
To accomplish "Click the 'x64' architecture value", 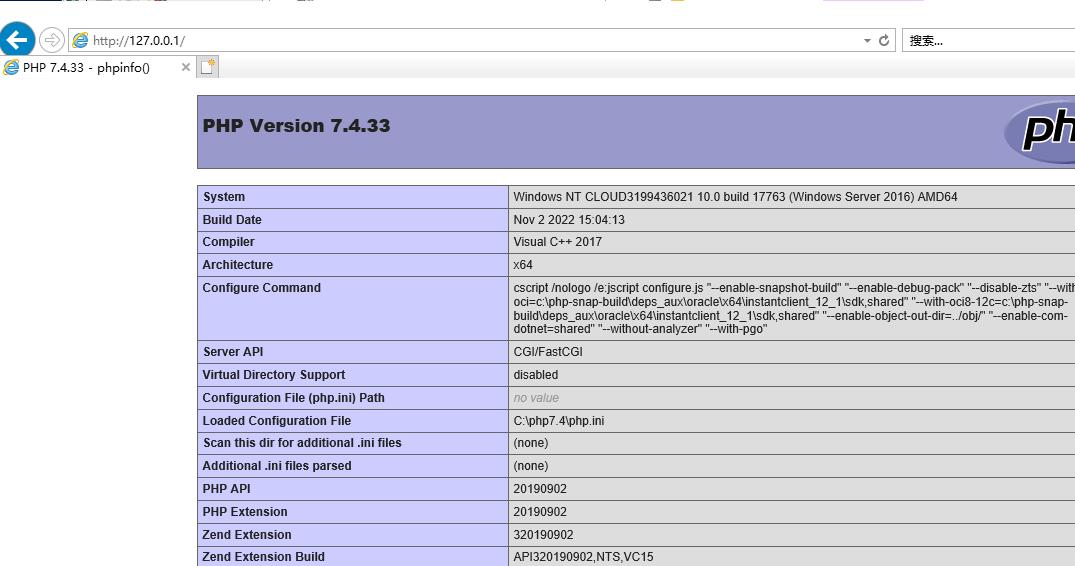I will tap(523, 264).
